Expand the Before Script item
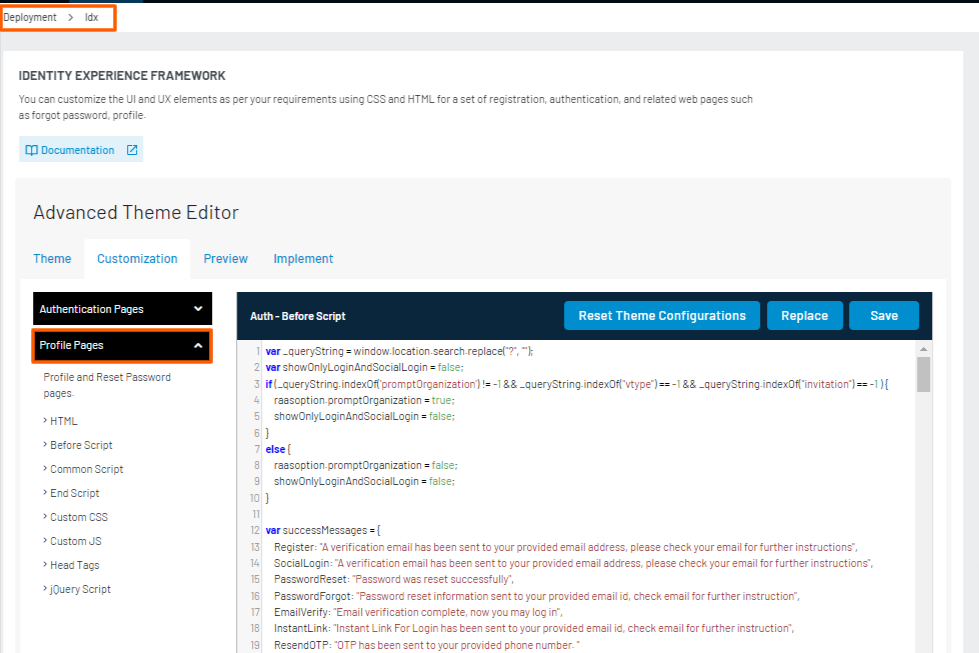The image size is (979, 653). click(x=80, y=445)
